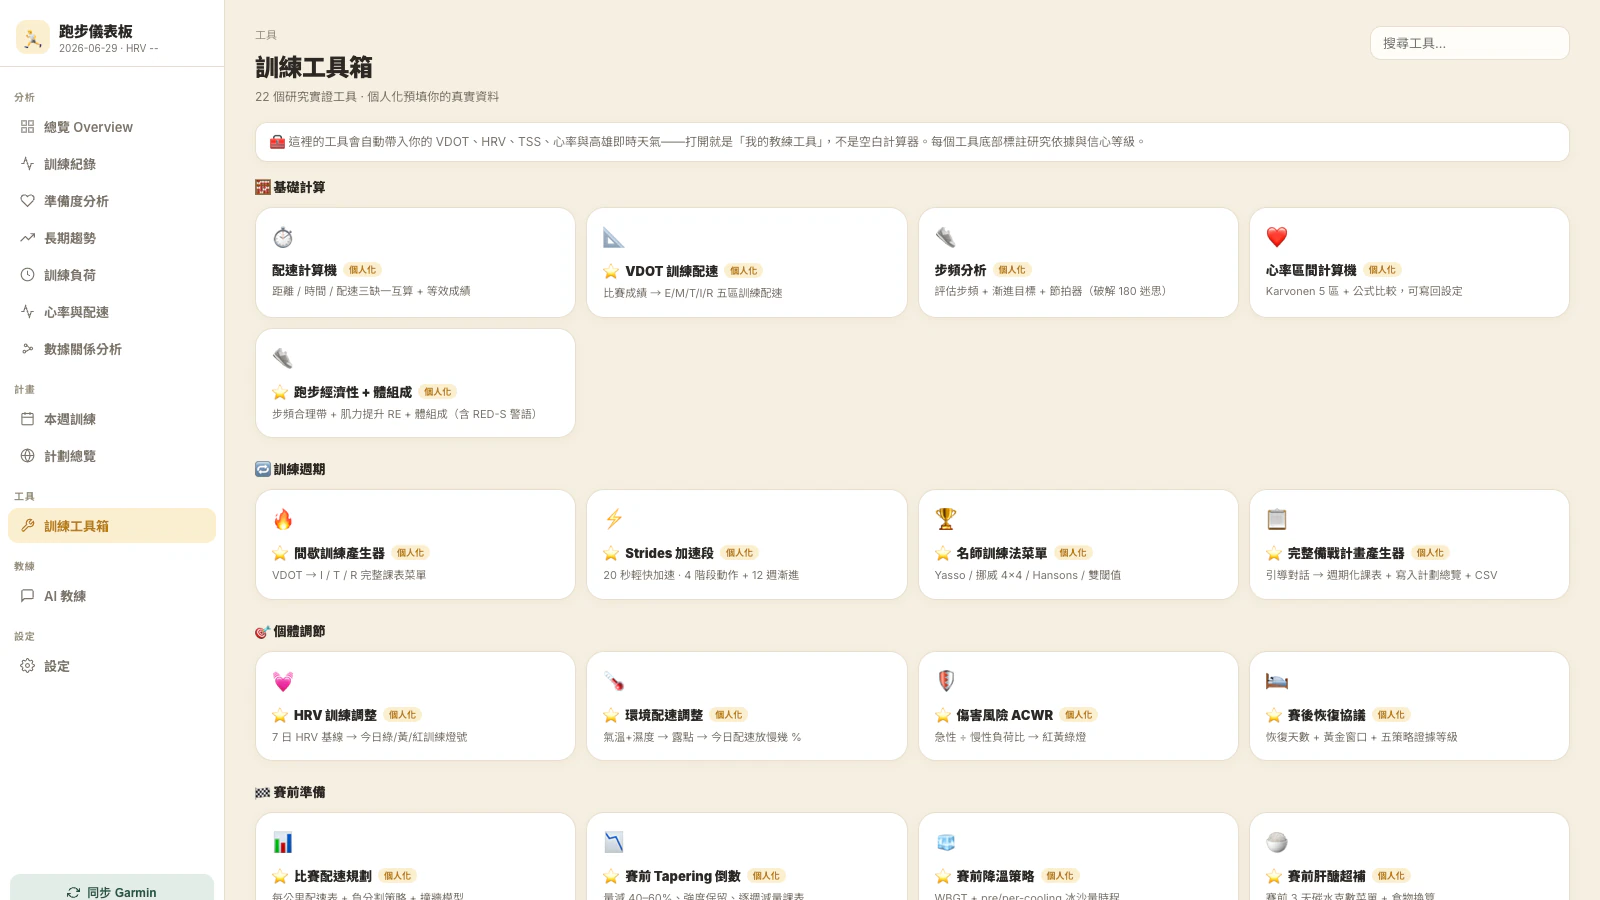Click the pink heart icon on HRV 訓練調整

283,681
